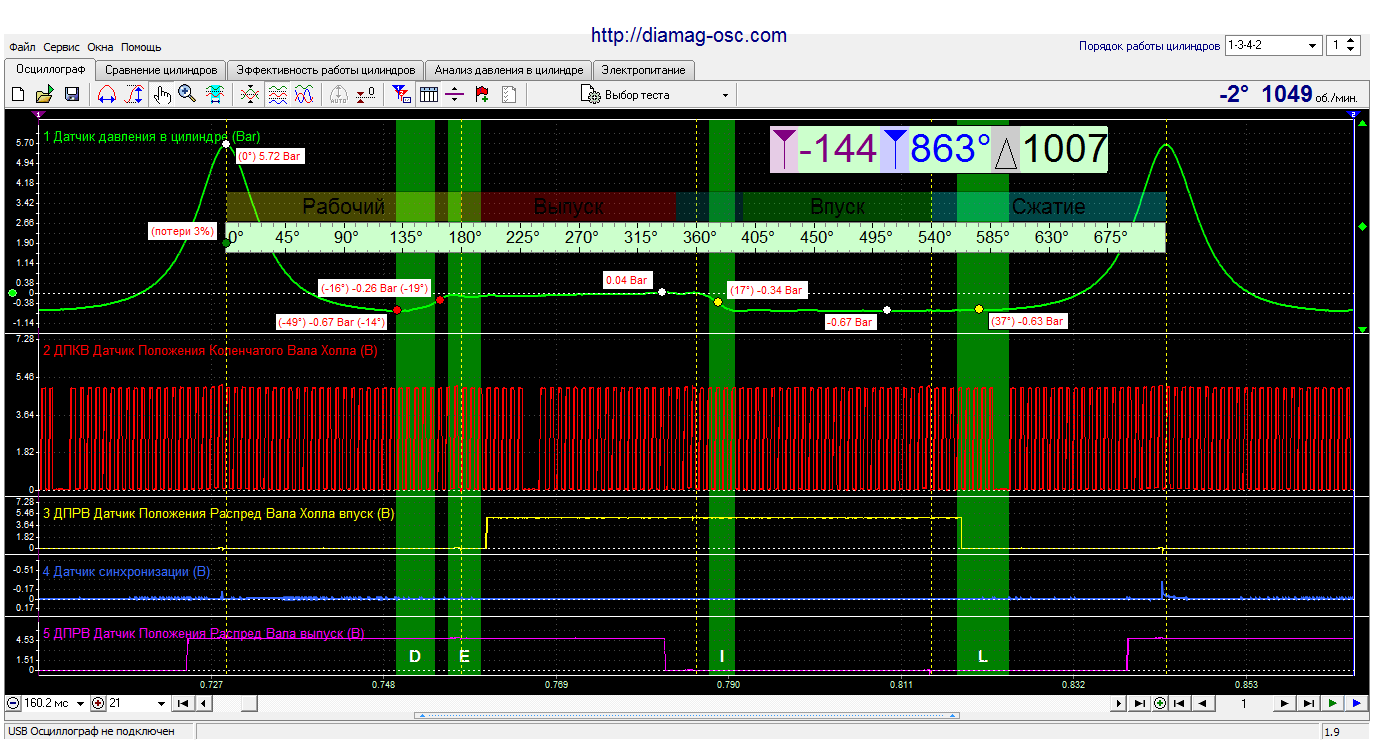
Task: Activate the hand pan tool
Action: click(x=161, y=95)
